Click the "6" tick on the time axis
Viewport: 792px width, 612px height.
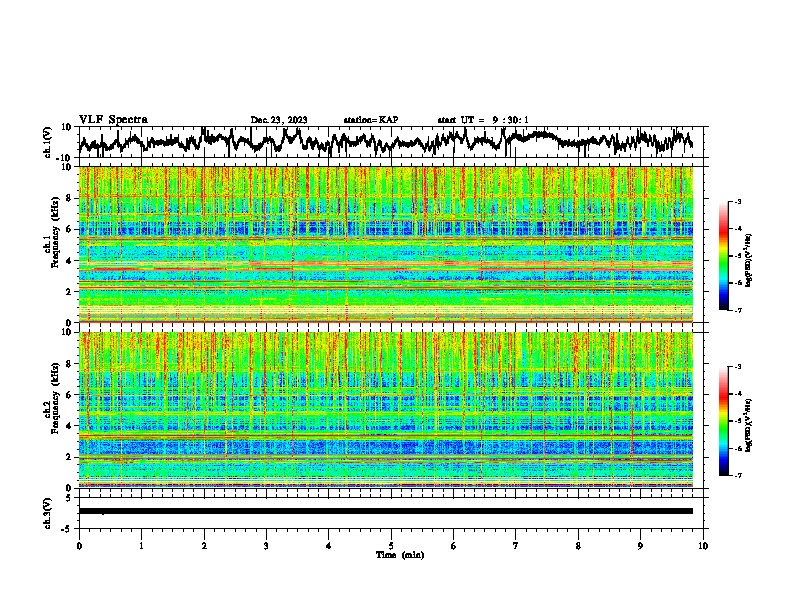click(454, 546)
